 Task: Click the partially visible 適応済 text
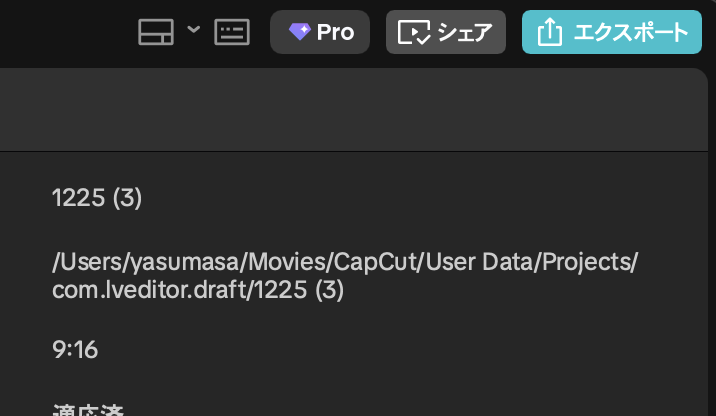point(88,410)
